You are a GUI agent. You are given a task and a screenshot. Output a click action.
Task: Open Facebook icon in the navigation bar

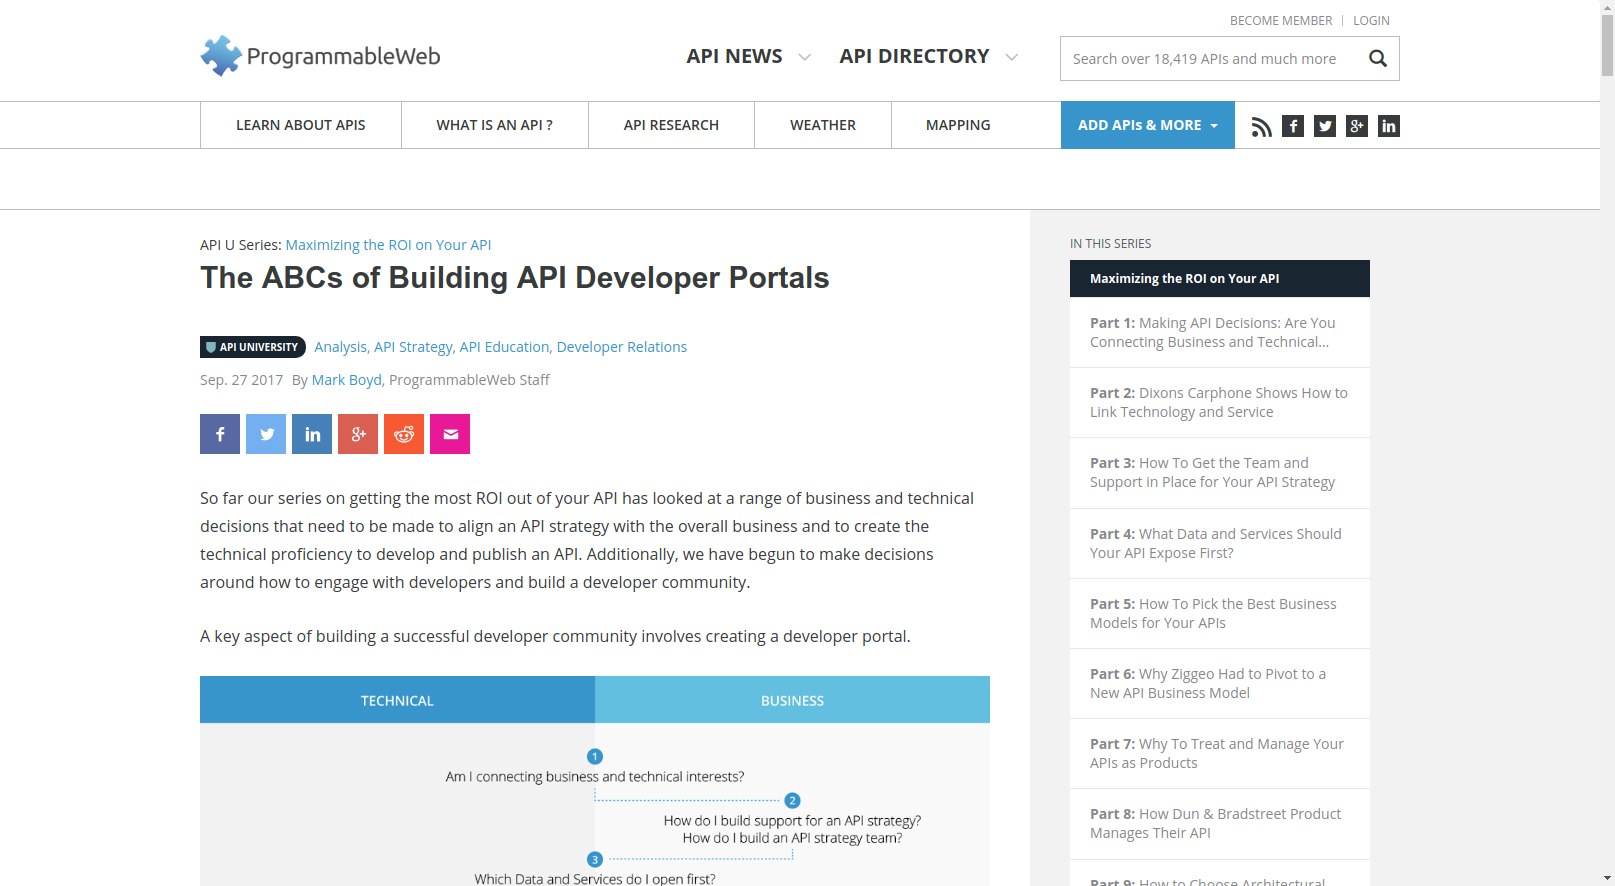(1293, 126)
